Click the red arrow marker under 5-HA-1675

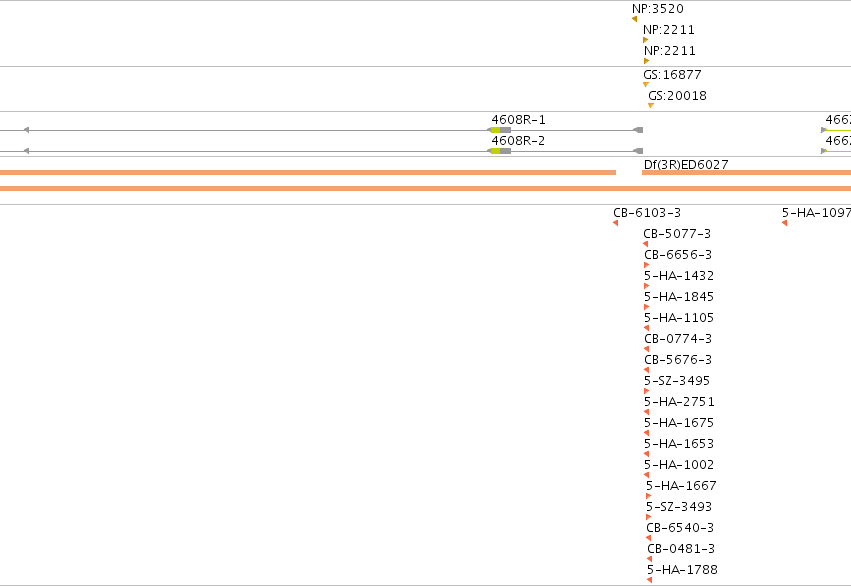(x=646, y=433)
